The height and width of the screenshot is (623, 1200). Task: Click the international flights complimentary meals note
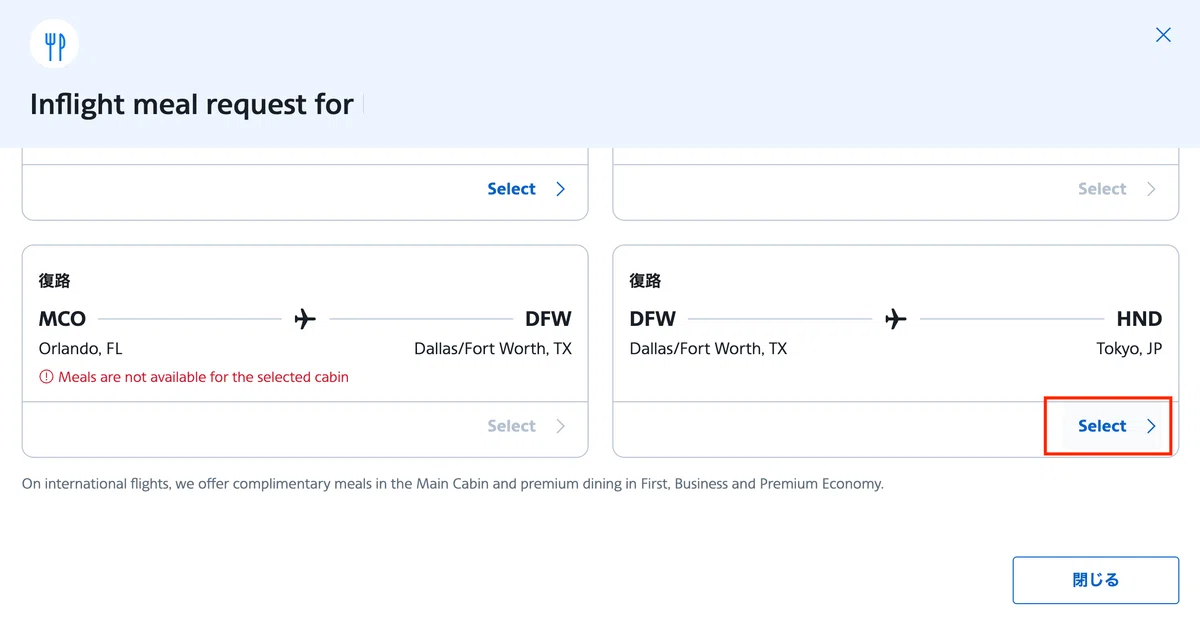[453, 484]
